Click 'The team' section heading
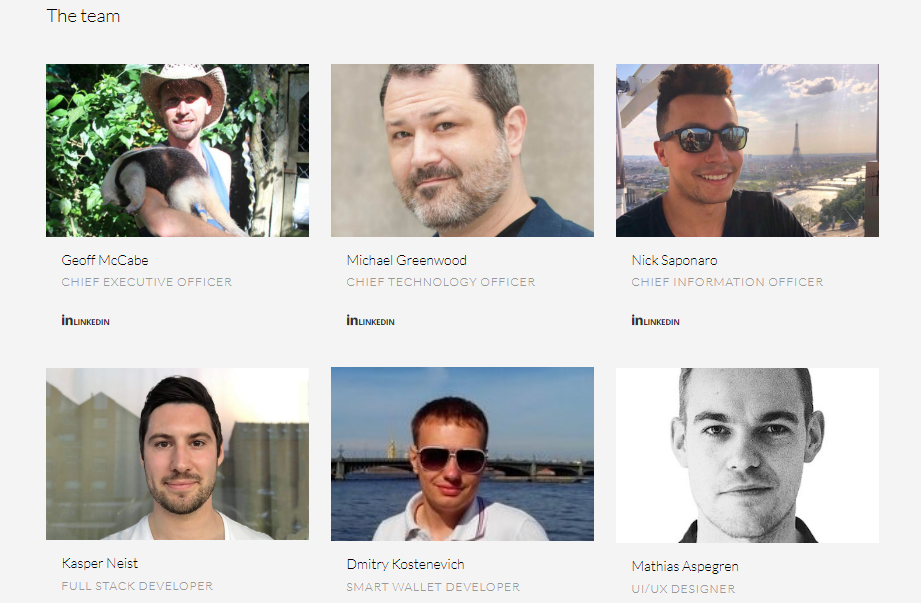 (83, 16)
